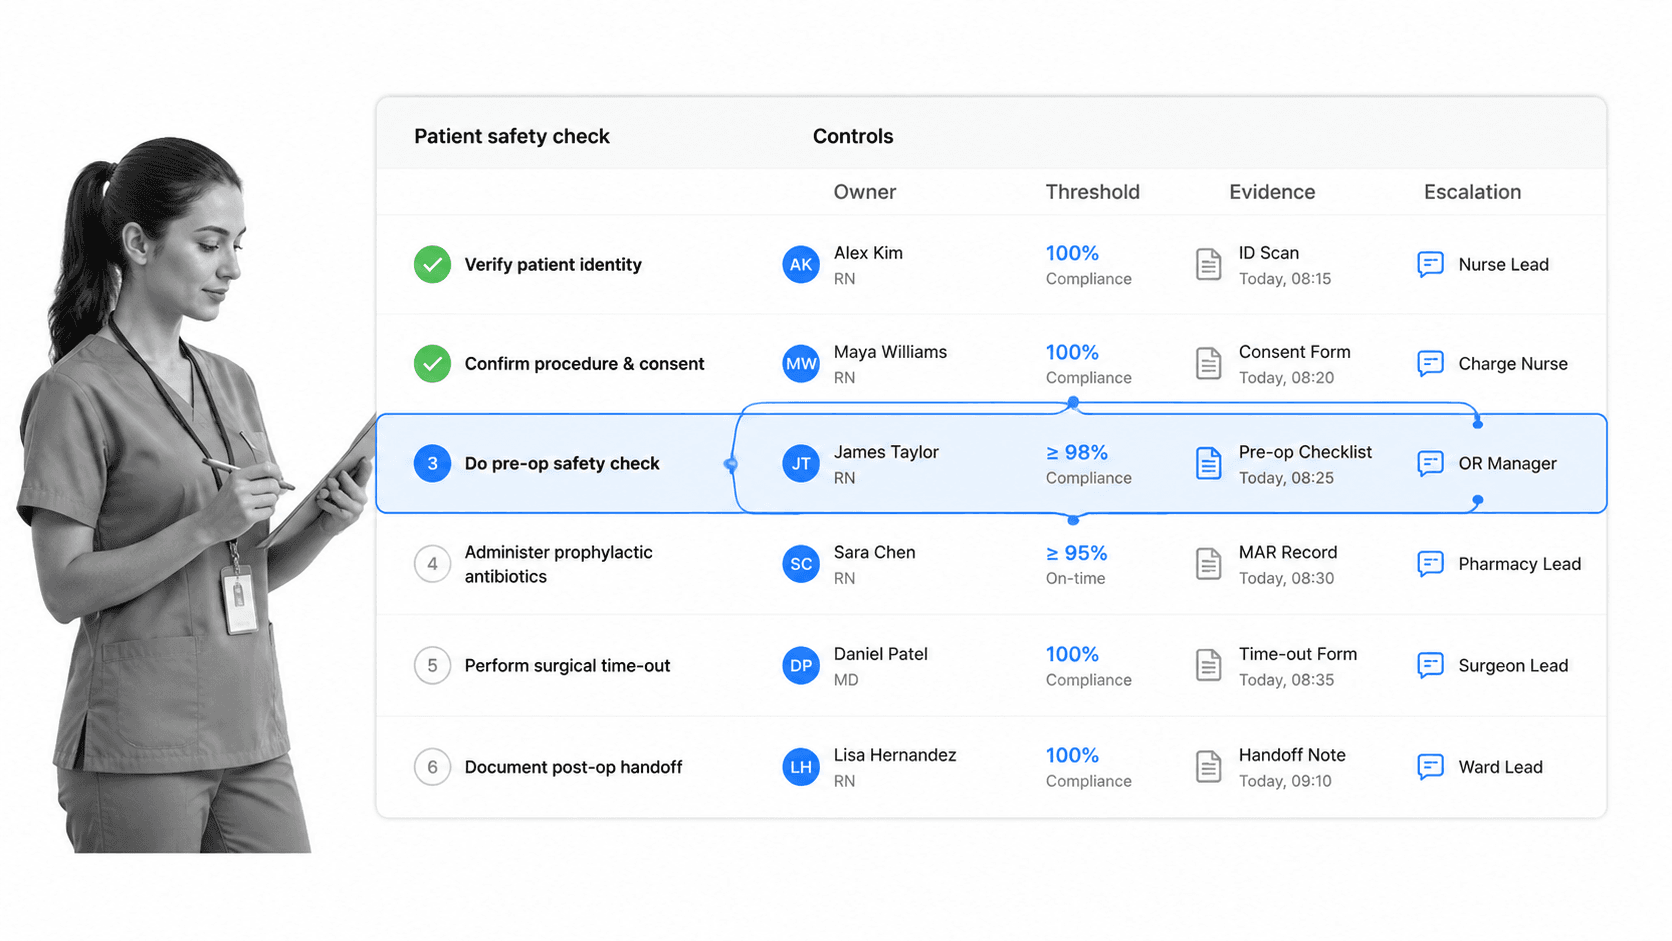1672x941 pixels.
Task: Click the Nurse Lead escalation chat icon
Action: [x=1430, y=264]
